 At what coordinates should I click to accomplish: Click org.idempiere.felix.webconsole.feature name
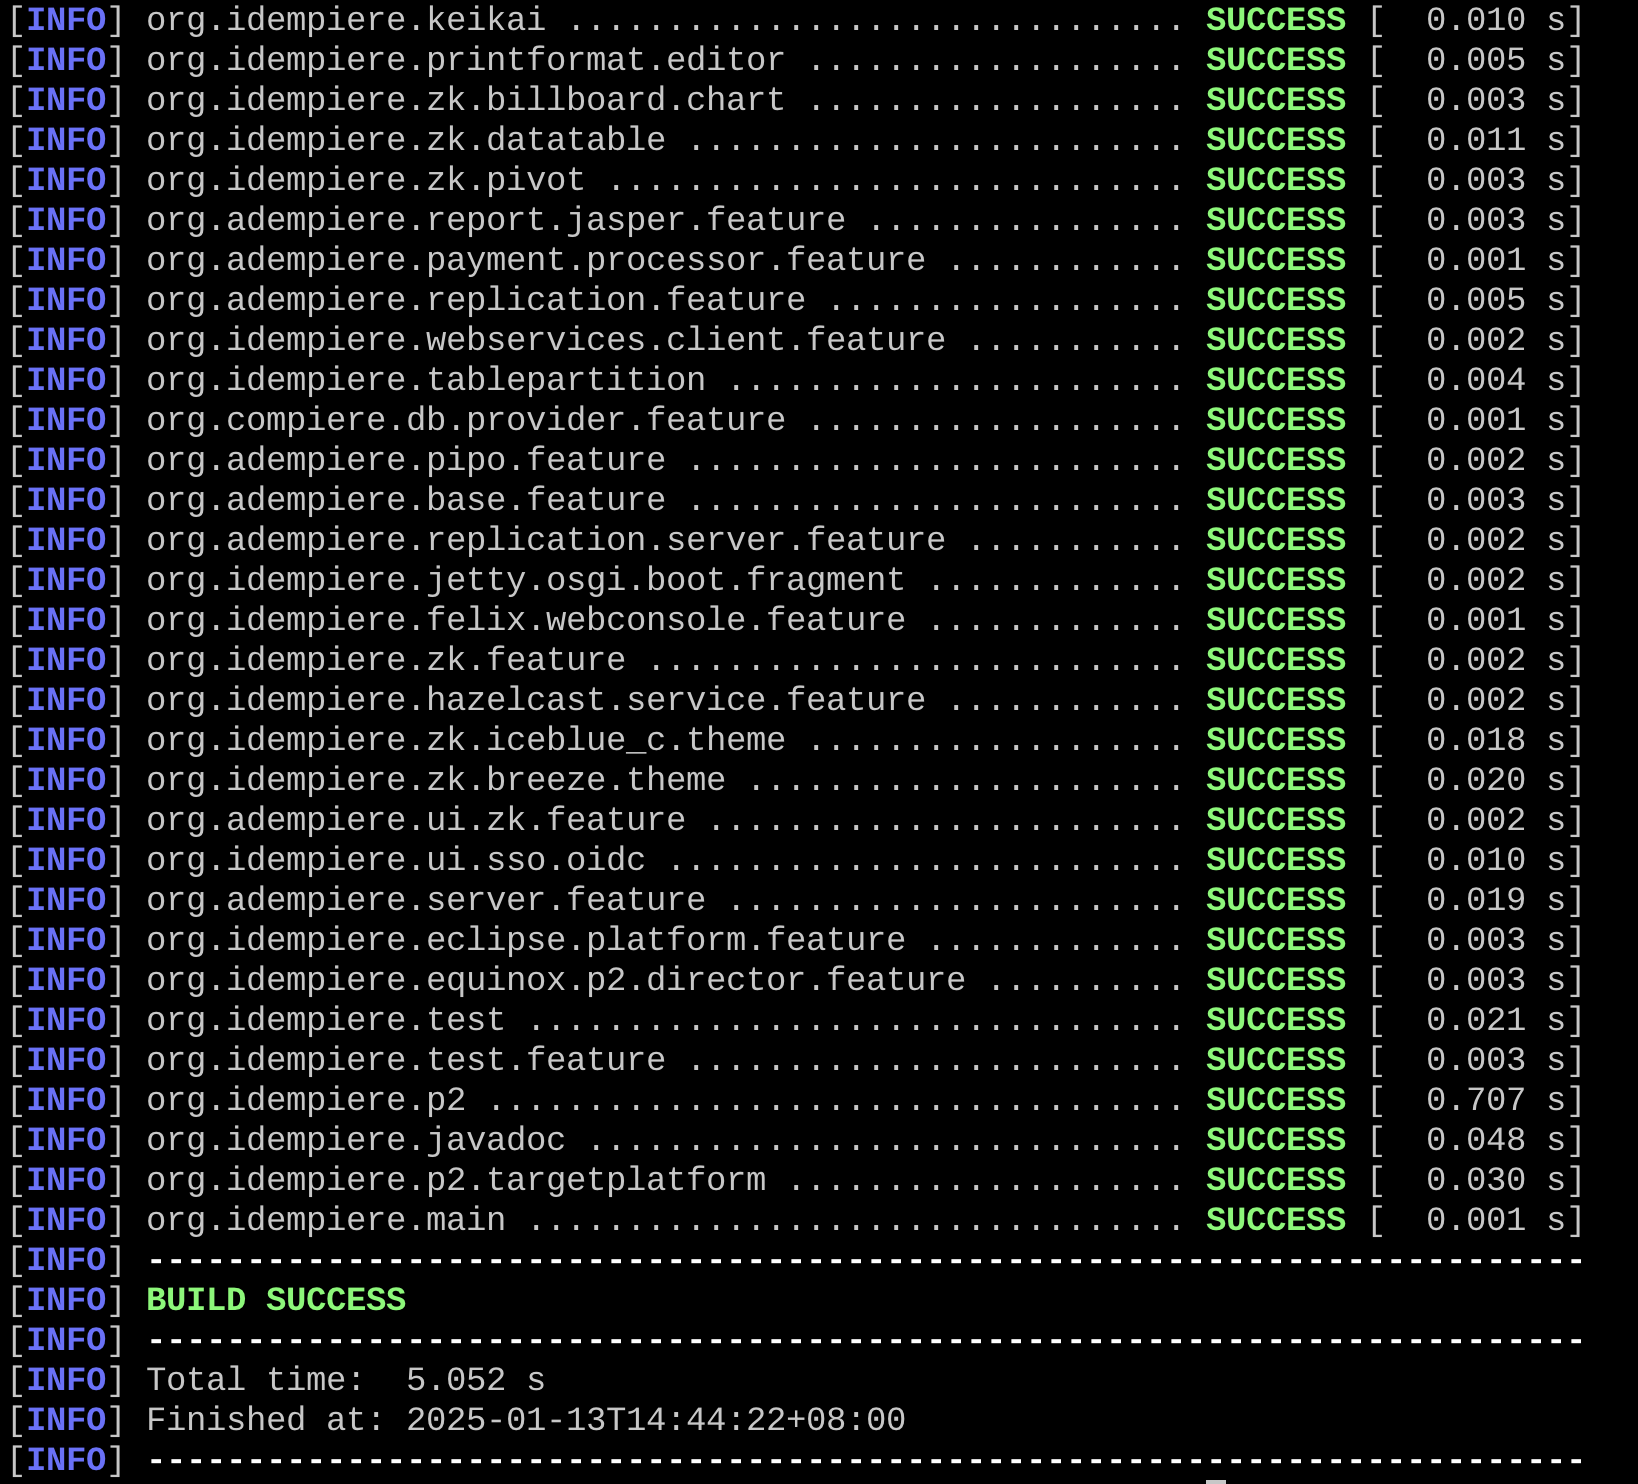(x=526, y=620)
